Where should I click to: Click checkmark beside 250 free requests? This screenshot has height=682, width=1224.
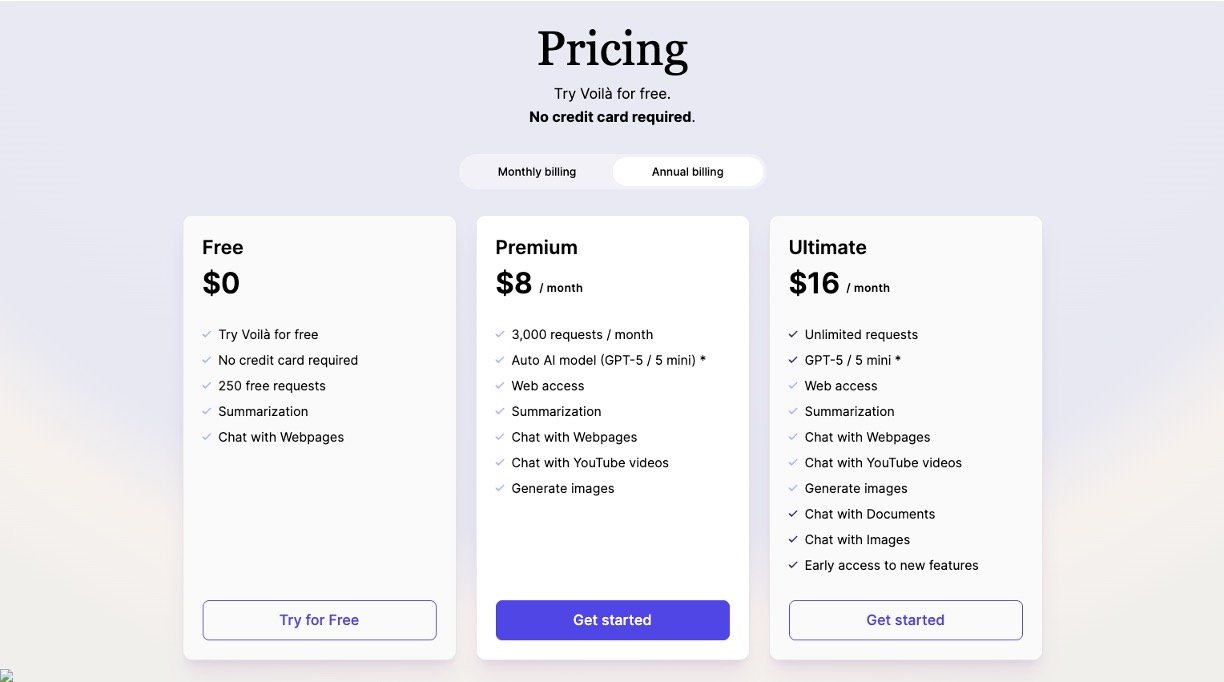[x=207, y=386]
